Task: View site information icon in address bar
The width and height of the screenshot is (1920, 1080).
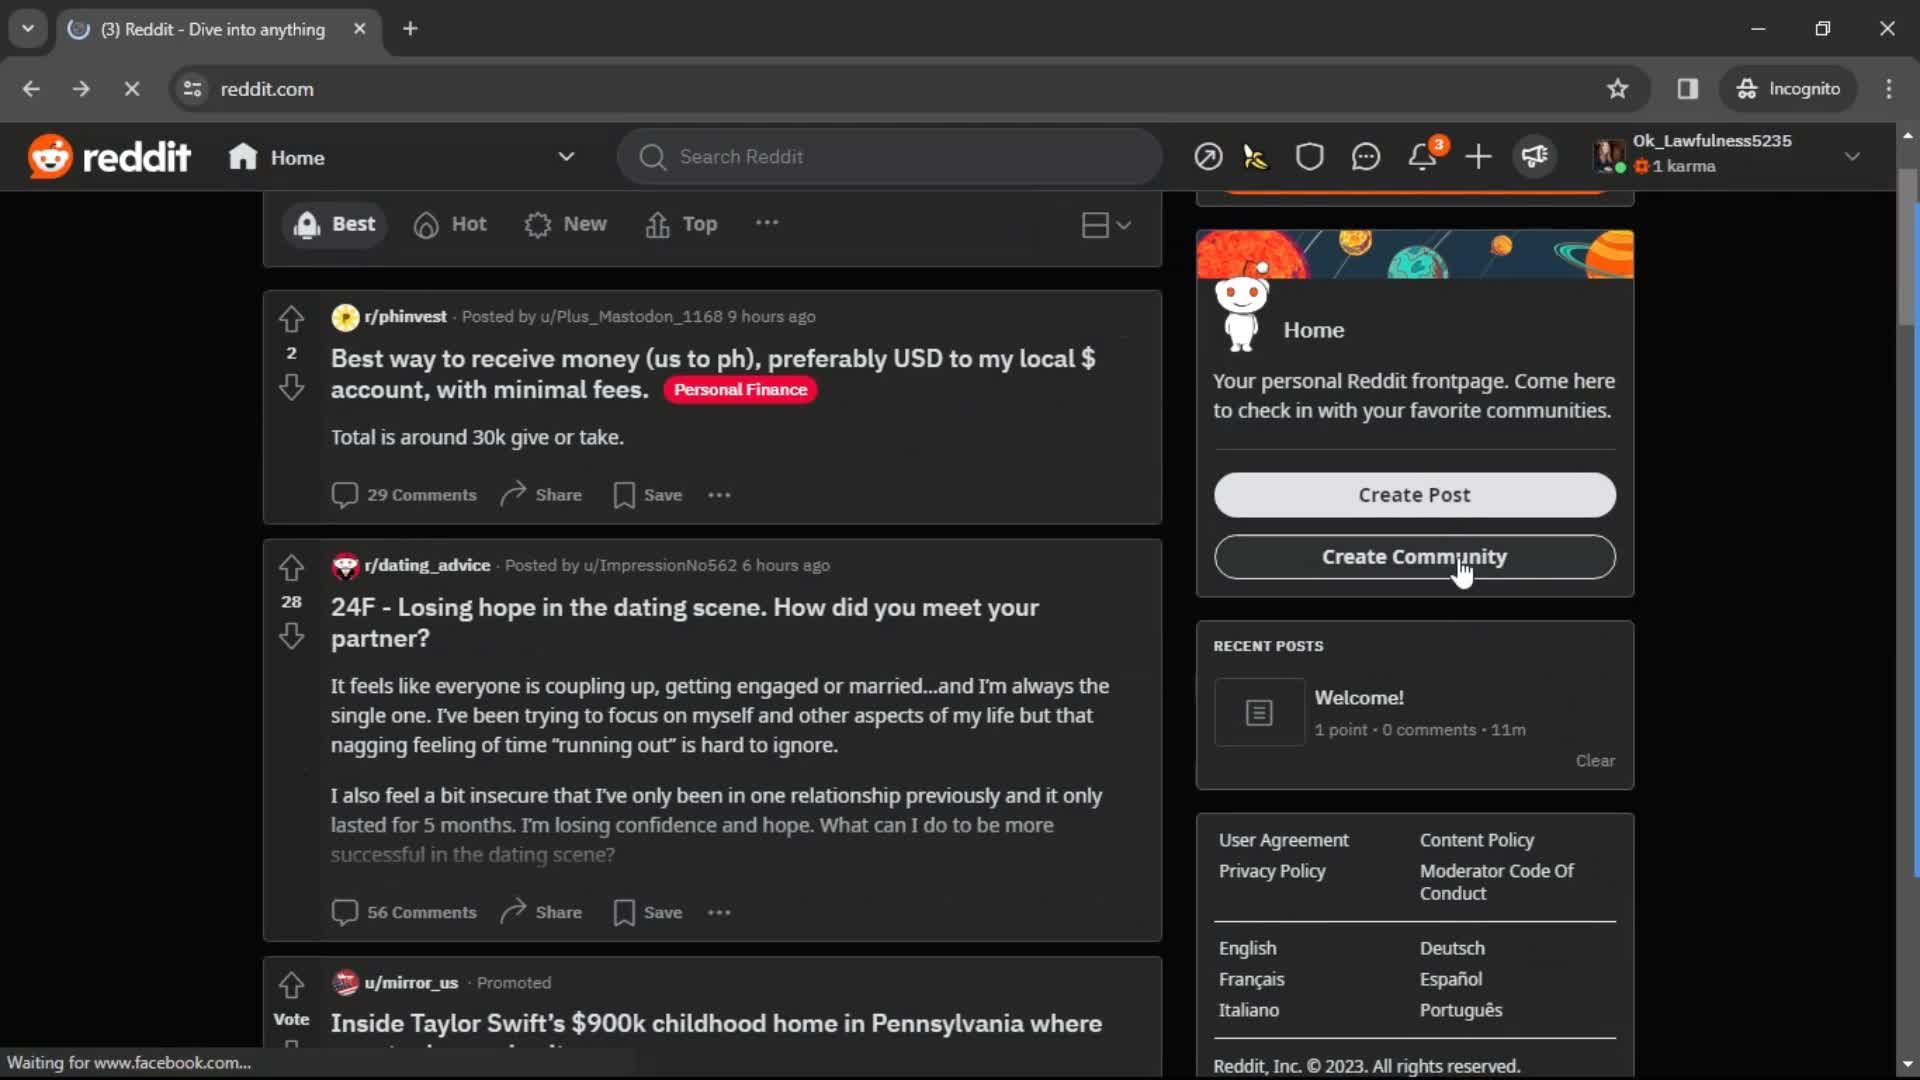Action: pos(193,89)
